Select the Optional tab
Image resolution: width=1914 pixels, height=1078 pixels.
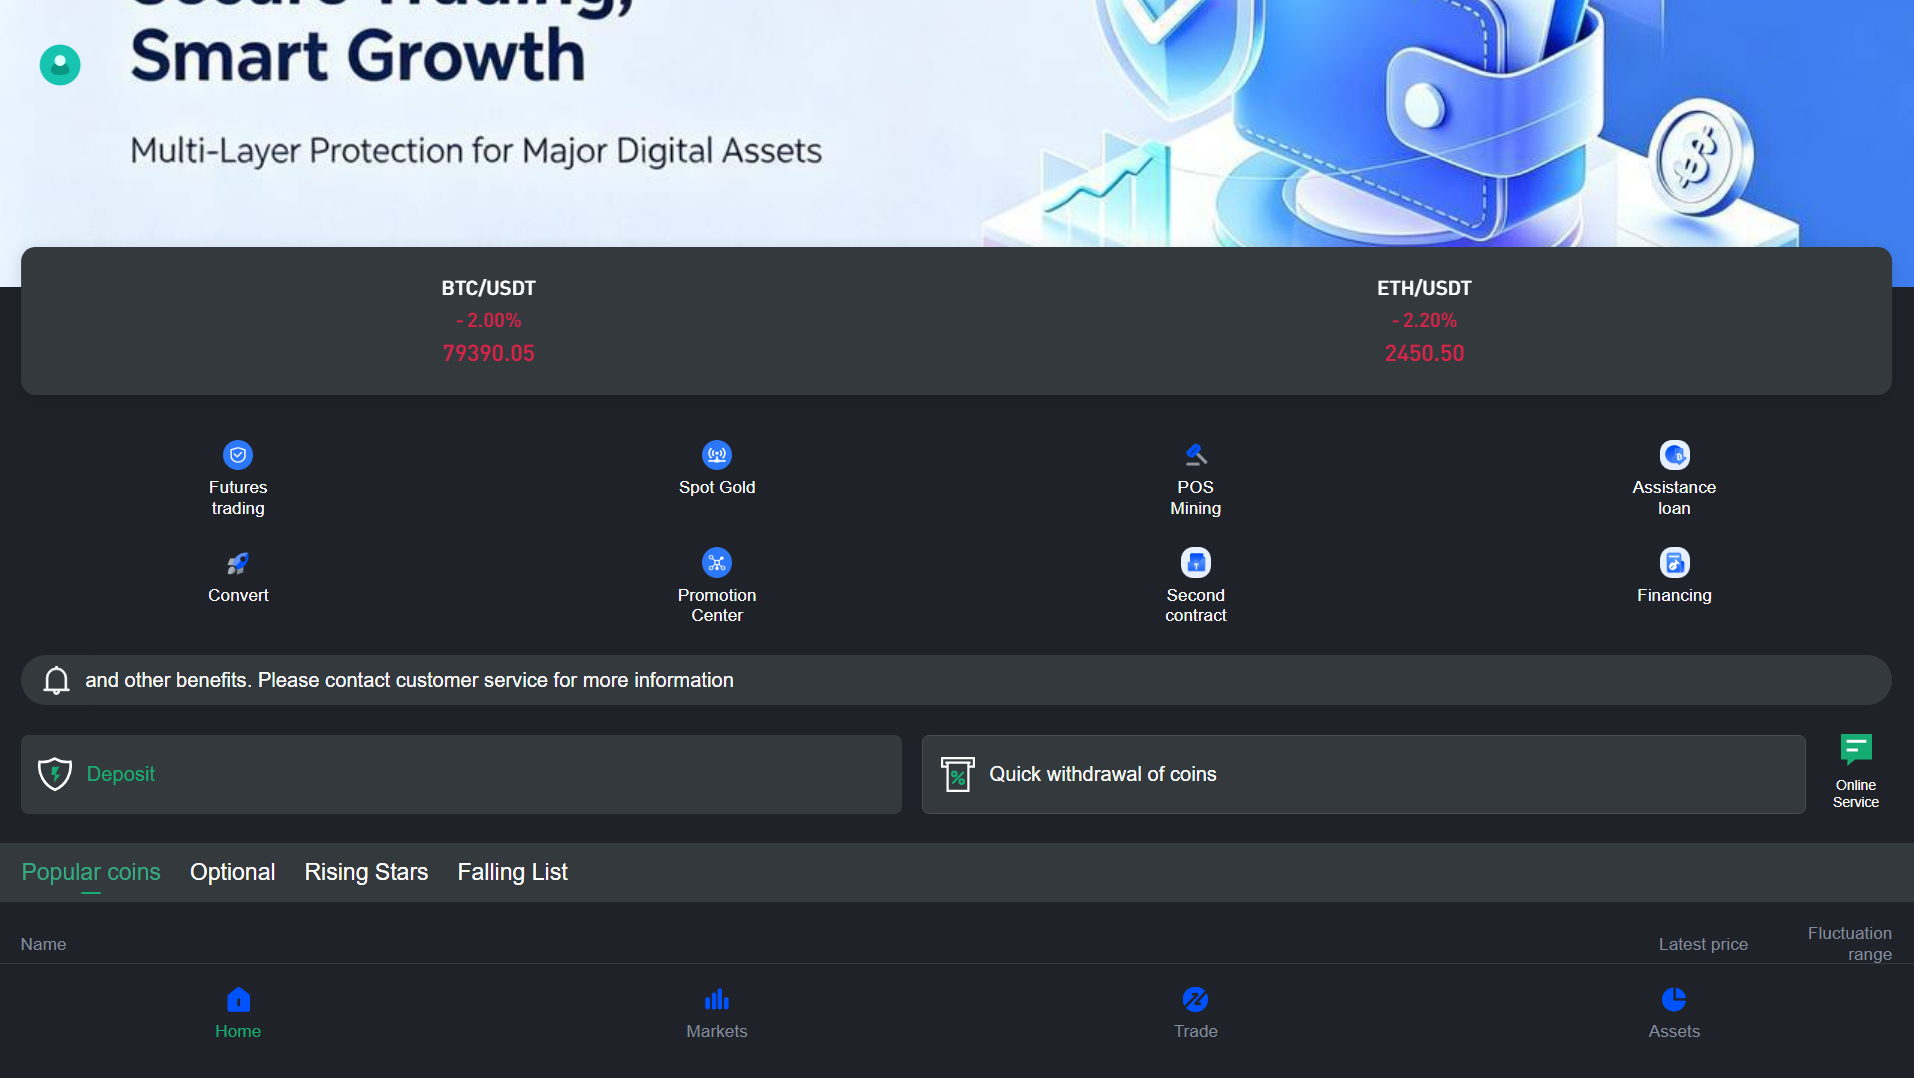pyautogui.click(x=232, y=872)
